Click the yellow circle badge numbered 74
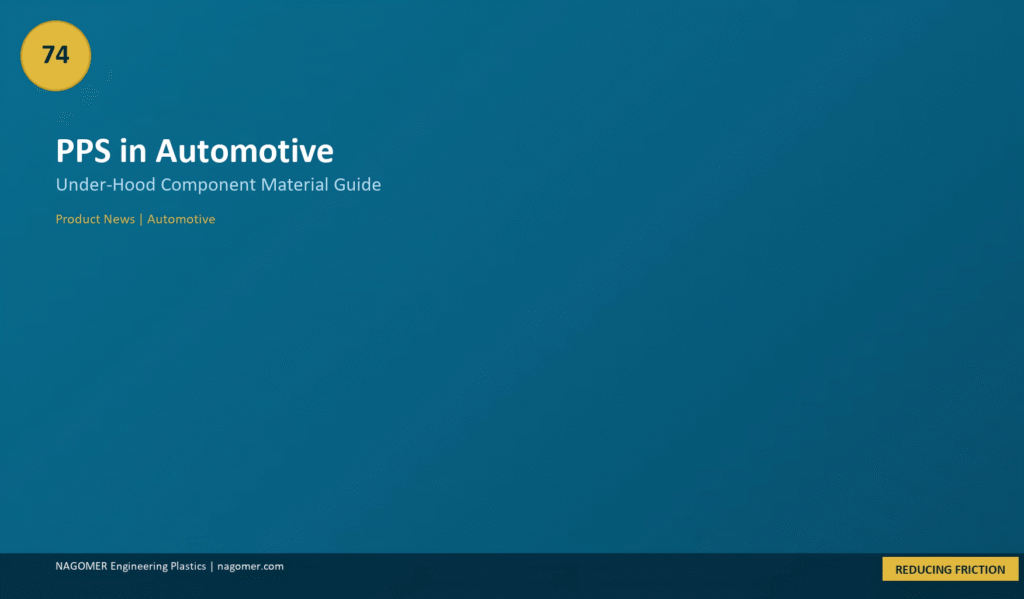1024x599 pixels. (56, 56)
